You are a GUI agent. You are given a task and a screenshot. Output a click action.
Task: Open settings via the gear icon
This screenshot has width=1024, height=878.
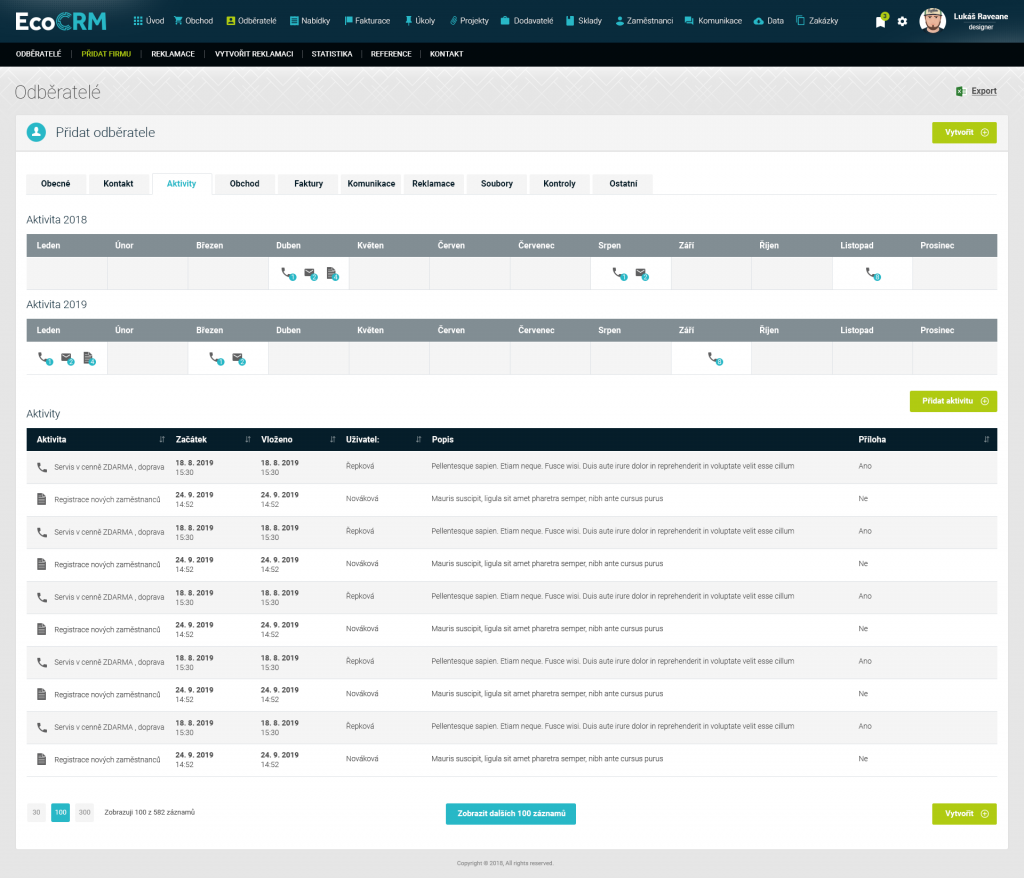pyautogui.click(x=902, y=21)
